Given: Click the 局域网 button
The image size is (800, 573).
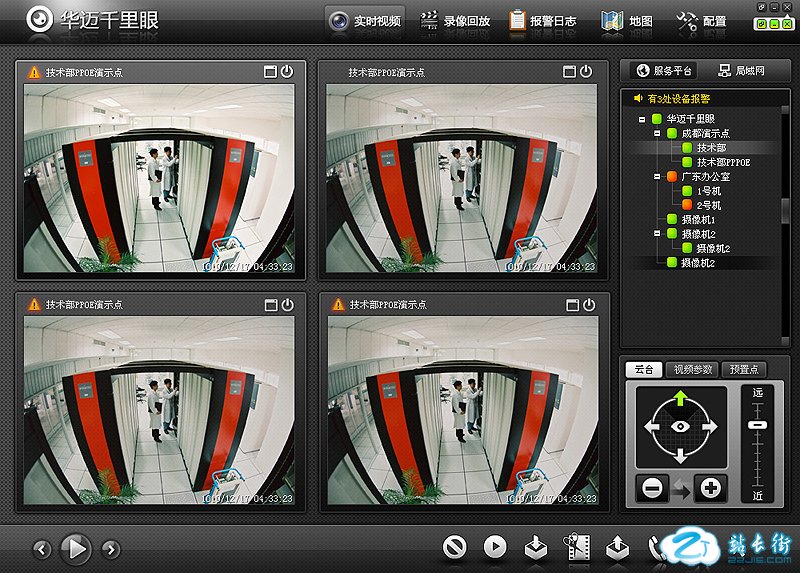Looking at the screenshot, I should 740,71.
